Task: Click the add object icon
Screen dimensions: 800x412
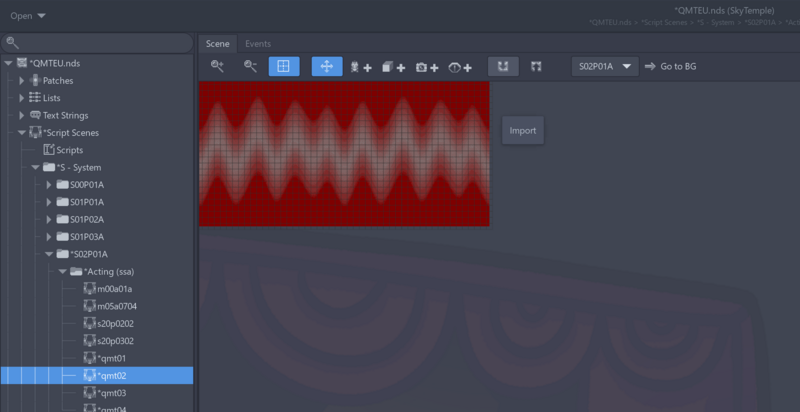Action: click(393, 67)
